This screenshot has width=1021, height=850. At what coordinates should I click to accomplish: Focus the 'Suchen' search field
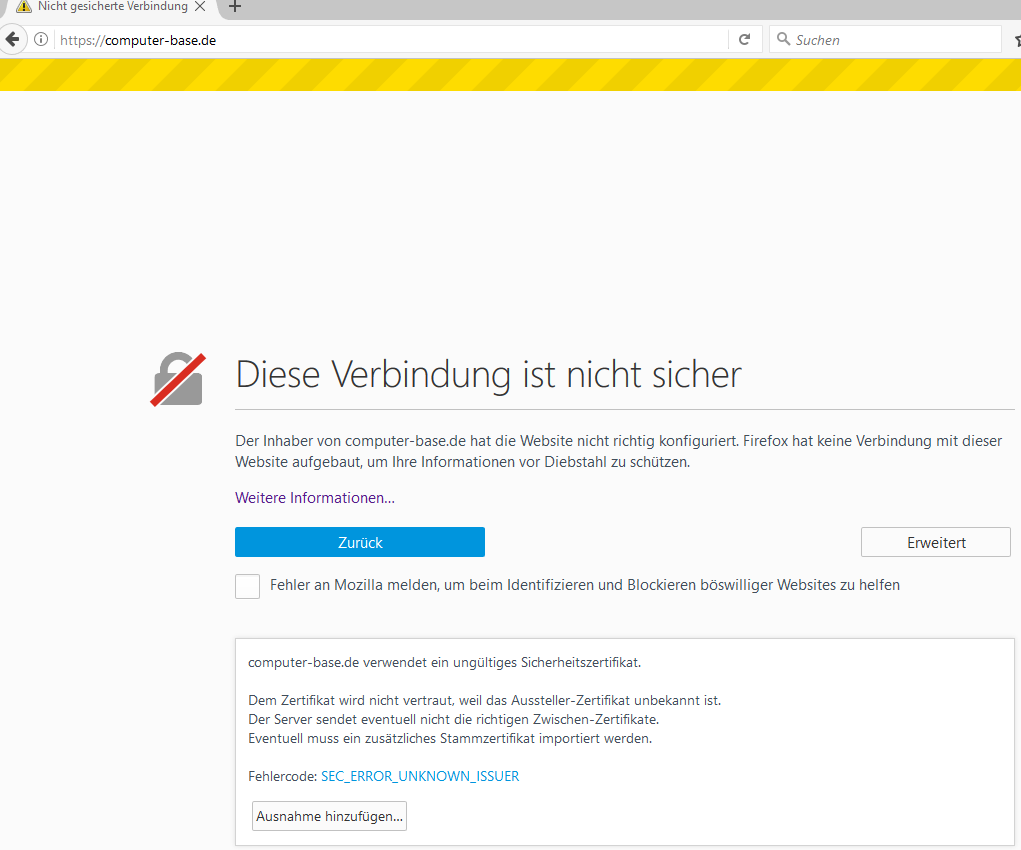(x=886, y=40)
